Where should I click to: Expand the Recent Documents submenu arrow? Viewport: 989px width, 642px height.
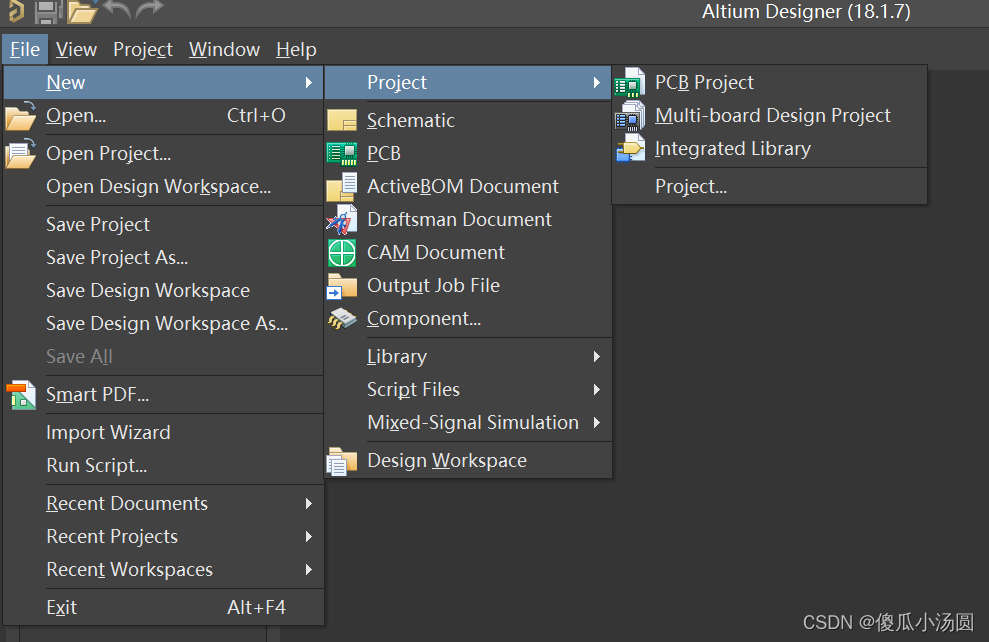(x=308, y=503)
